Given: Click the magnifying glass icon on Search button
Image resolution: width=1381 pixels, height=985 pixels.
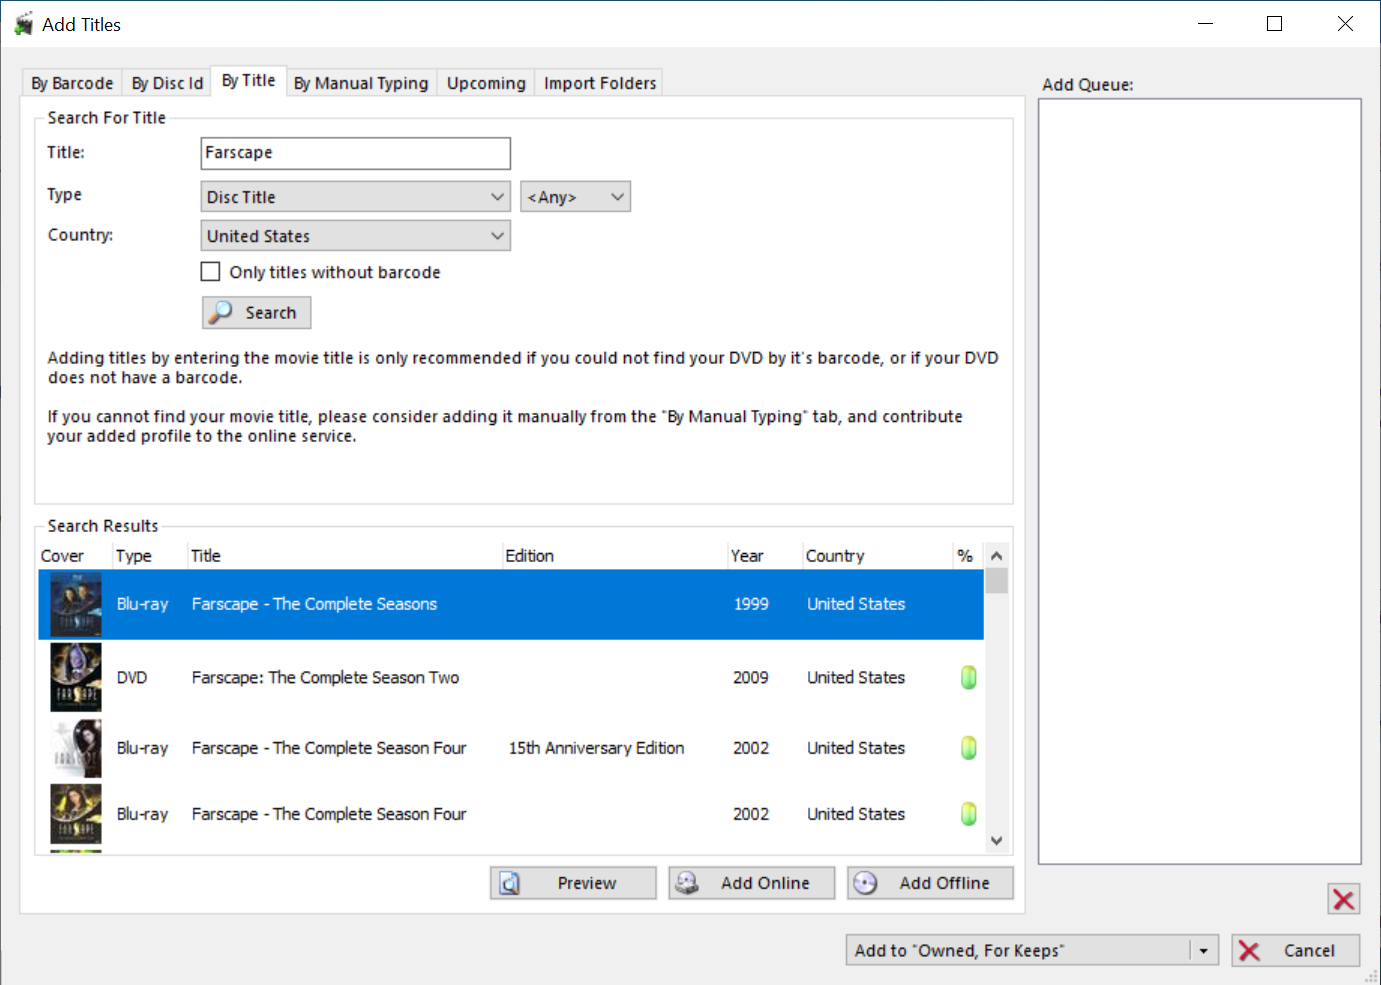Looking at the screenshot, I should pyautogui.click(x=221, y=312).
